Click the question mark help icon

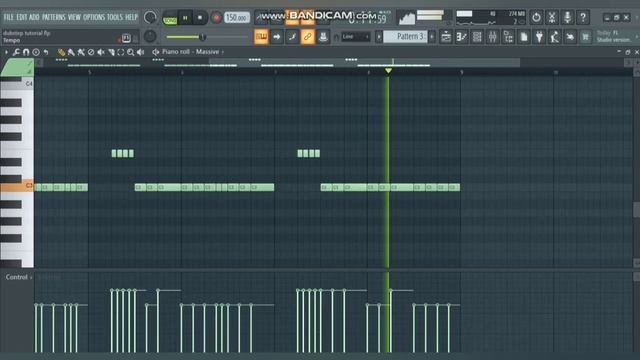pos(583,18)
